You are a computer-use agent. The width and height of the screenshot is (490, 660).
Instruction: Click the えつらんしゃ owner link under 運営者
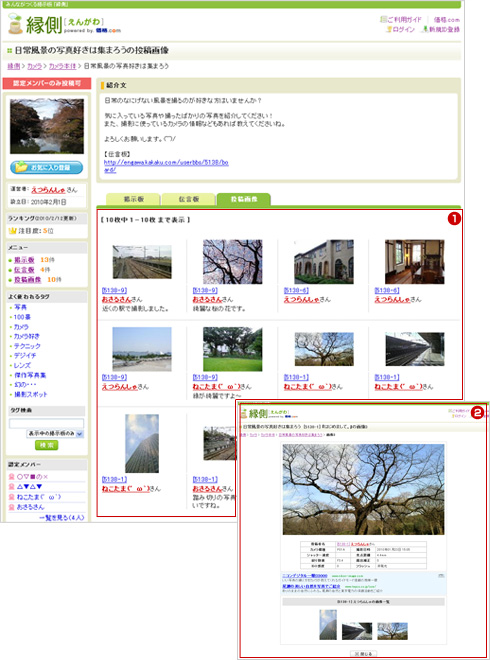(48, 190)
